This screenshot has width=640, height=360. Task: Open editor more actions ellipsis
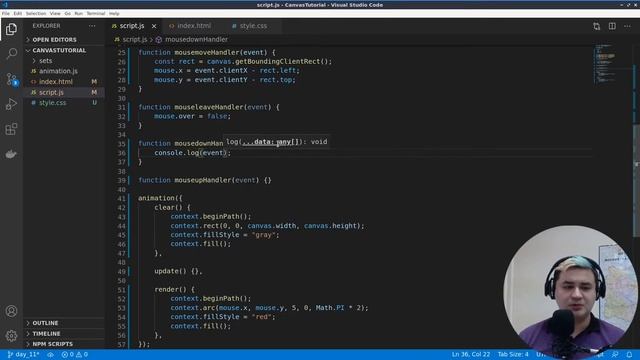[627, 26]
